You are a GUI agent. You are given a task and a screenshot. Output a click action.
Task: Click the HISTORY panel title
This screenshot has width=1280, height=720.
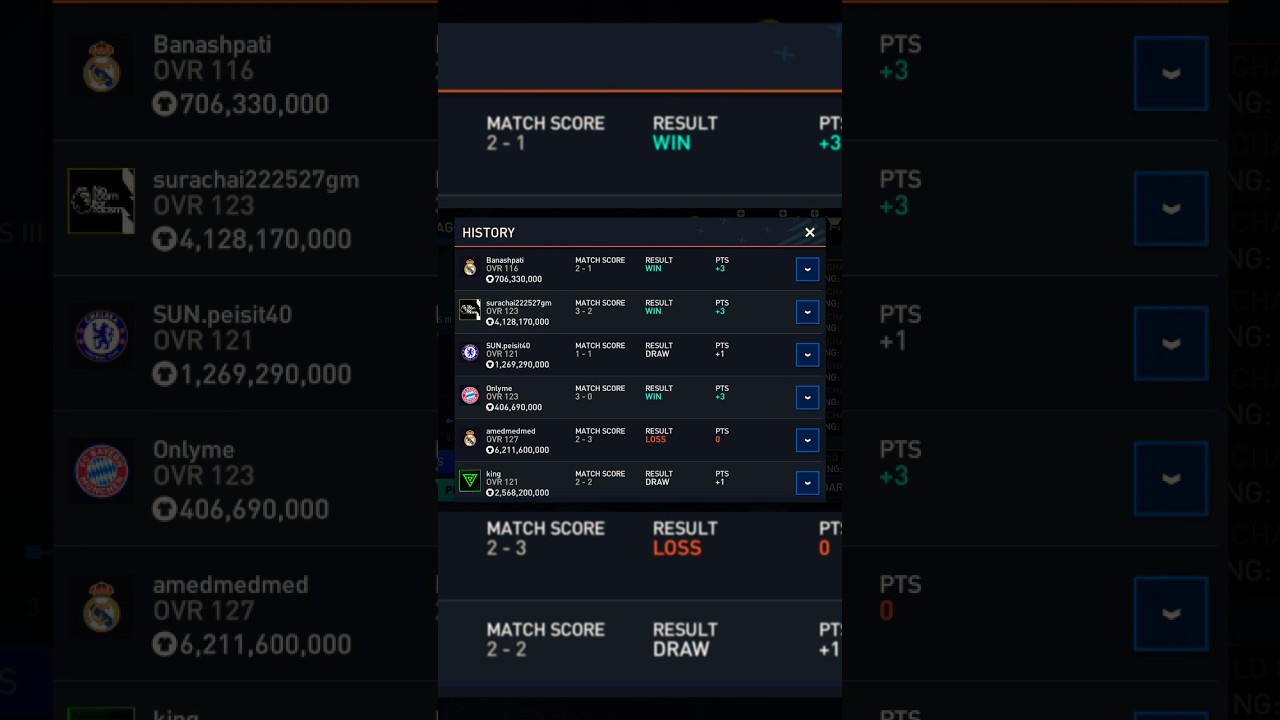coord(489,233)
